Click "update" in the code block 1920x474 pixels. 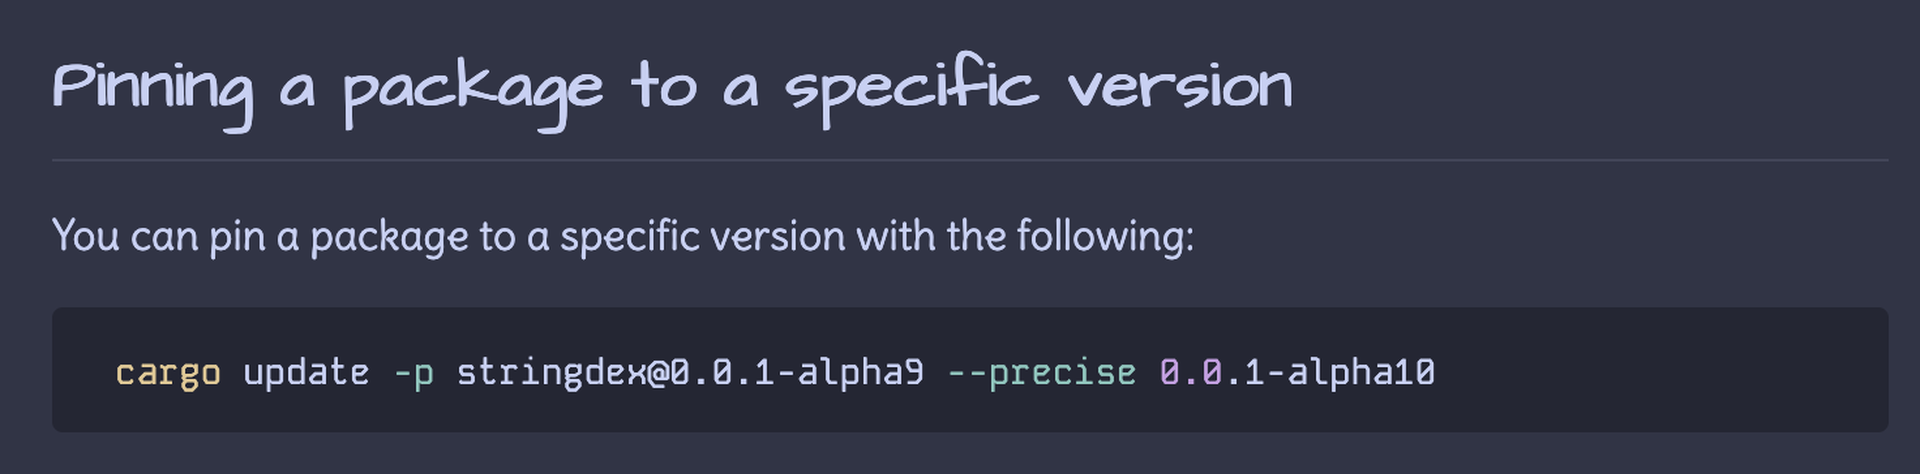click(306, 373)
